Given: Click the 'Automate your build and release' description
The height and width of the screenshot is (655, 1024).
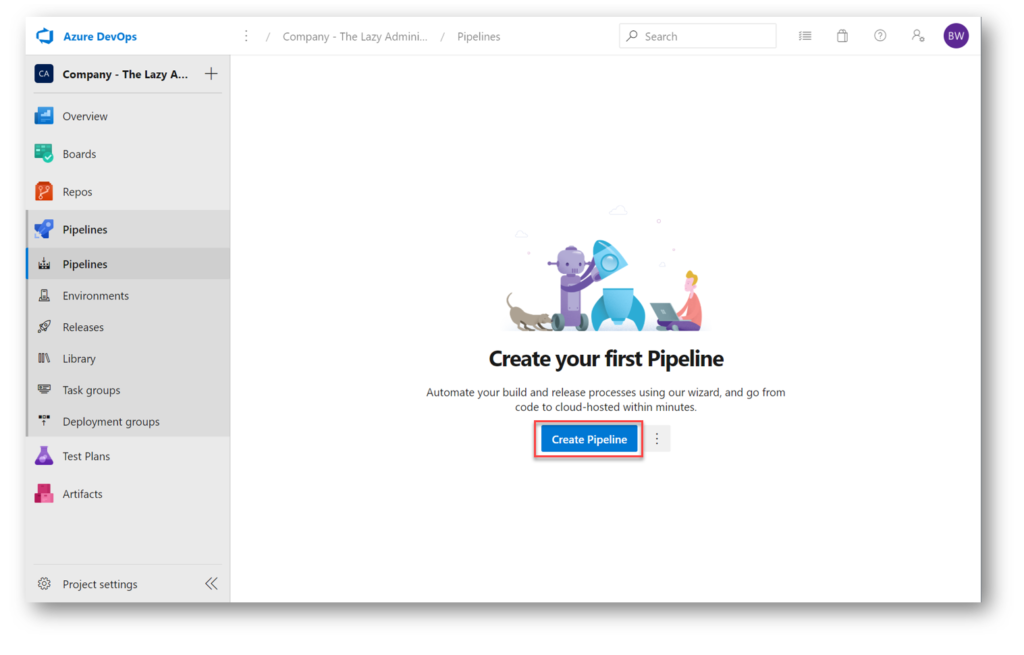Looking at the screenshot, I should pos(606,400).
